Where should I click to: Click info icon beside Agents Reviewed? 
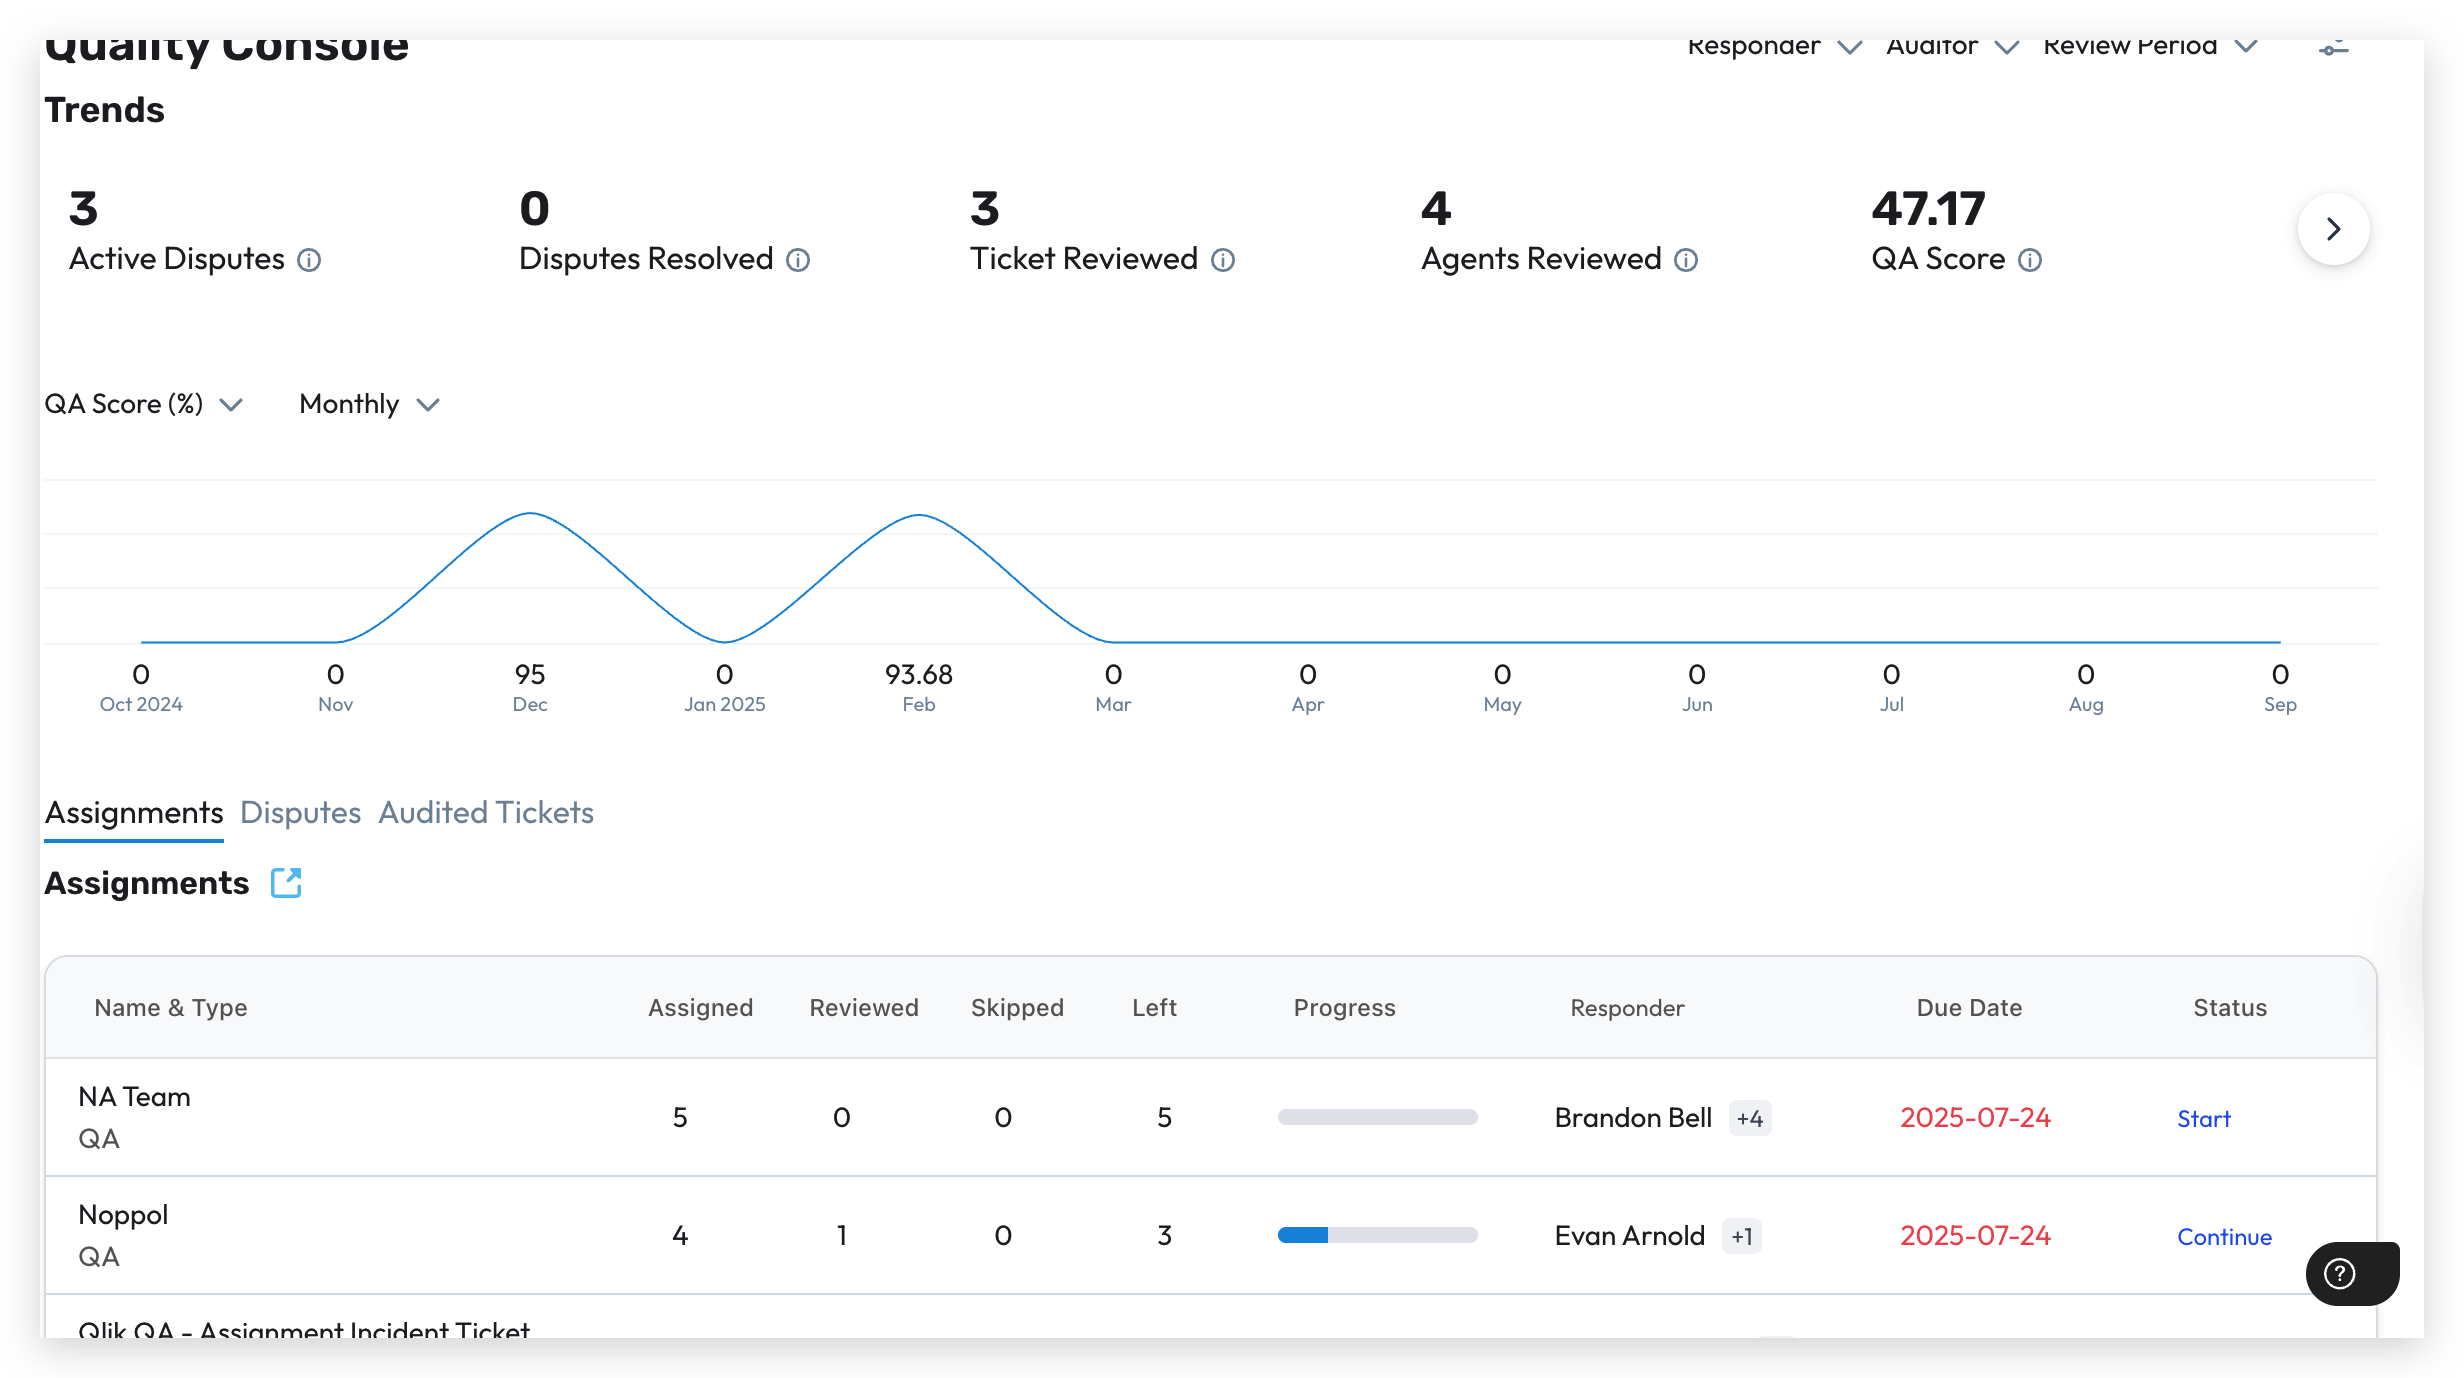[1686, 260]
